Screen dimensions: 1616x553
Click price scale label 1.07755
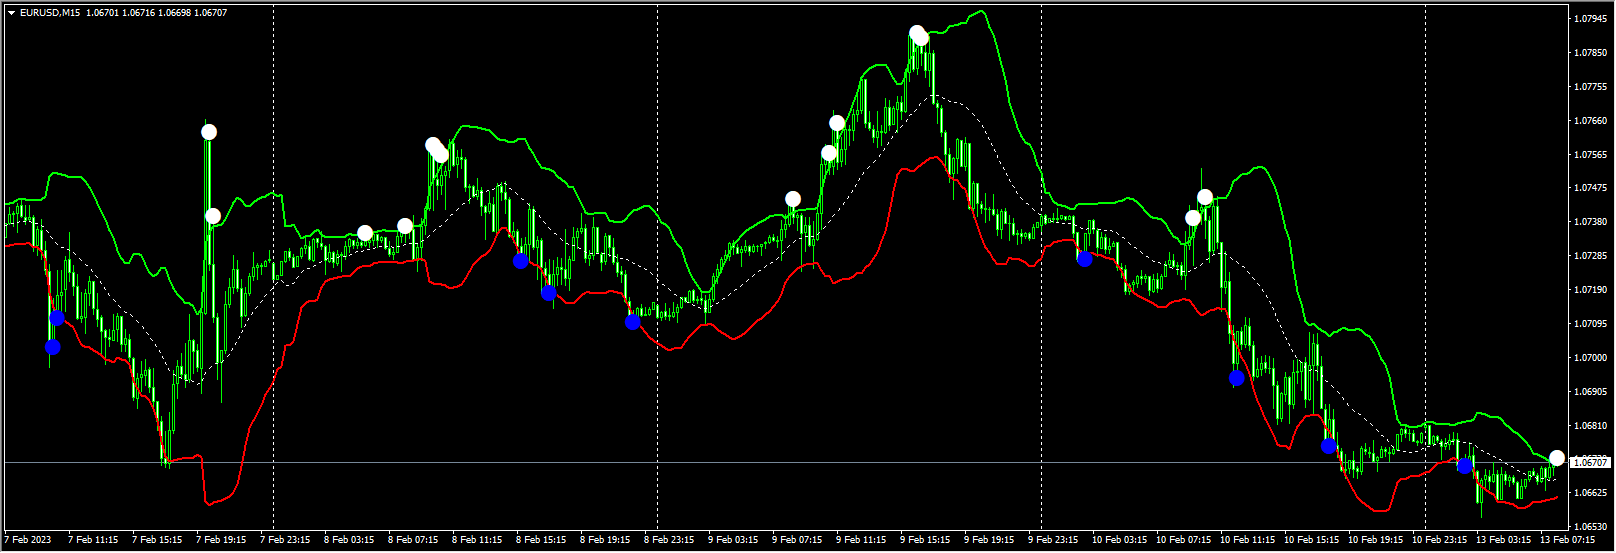coord(1589,87)
